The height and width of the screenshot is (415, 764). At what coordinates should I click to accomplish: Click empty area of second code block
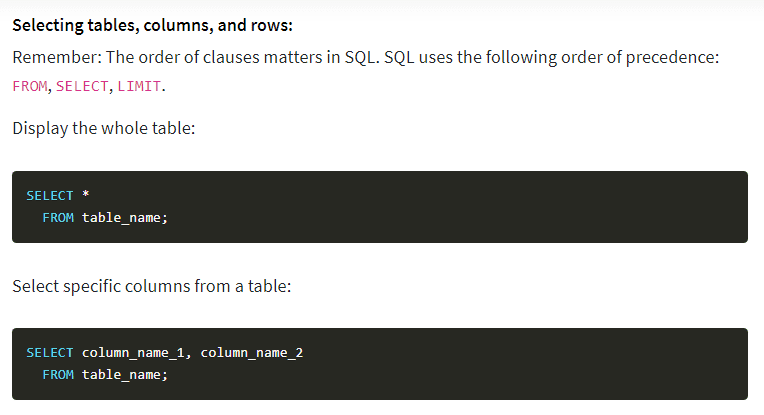click(x=487, y=364)
